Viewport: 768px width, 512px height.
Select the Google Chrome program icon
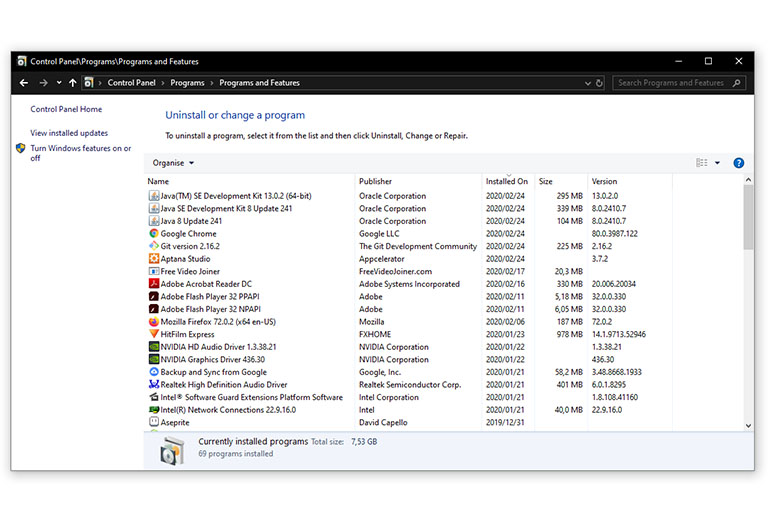point(154,233)
